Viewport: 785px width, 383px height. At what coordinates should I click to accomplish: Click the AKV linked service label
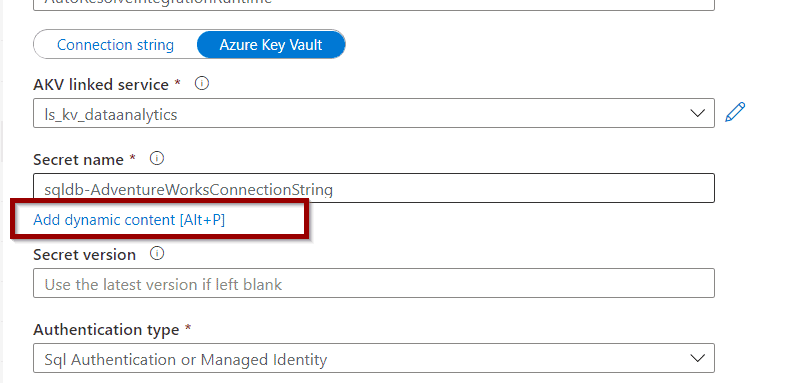101,85
